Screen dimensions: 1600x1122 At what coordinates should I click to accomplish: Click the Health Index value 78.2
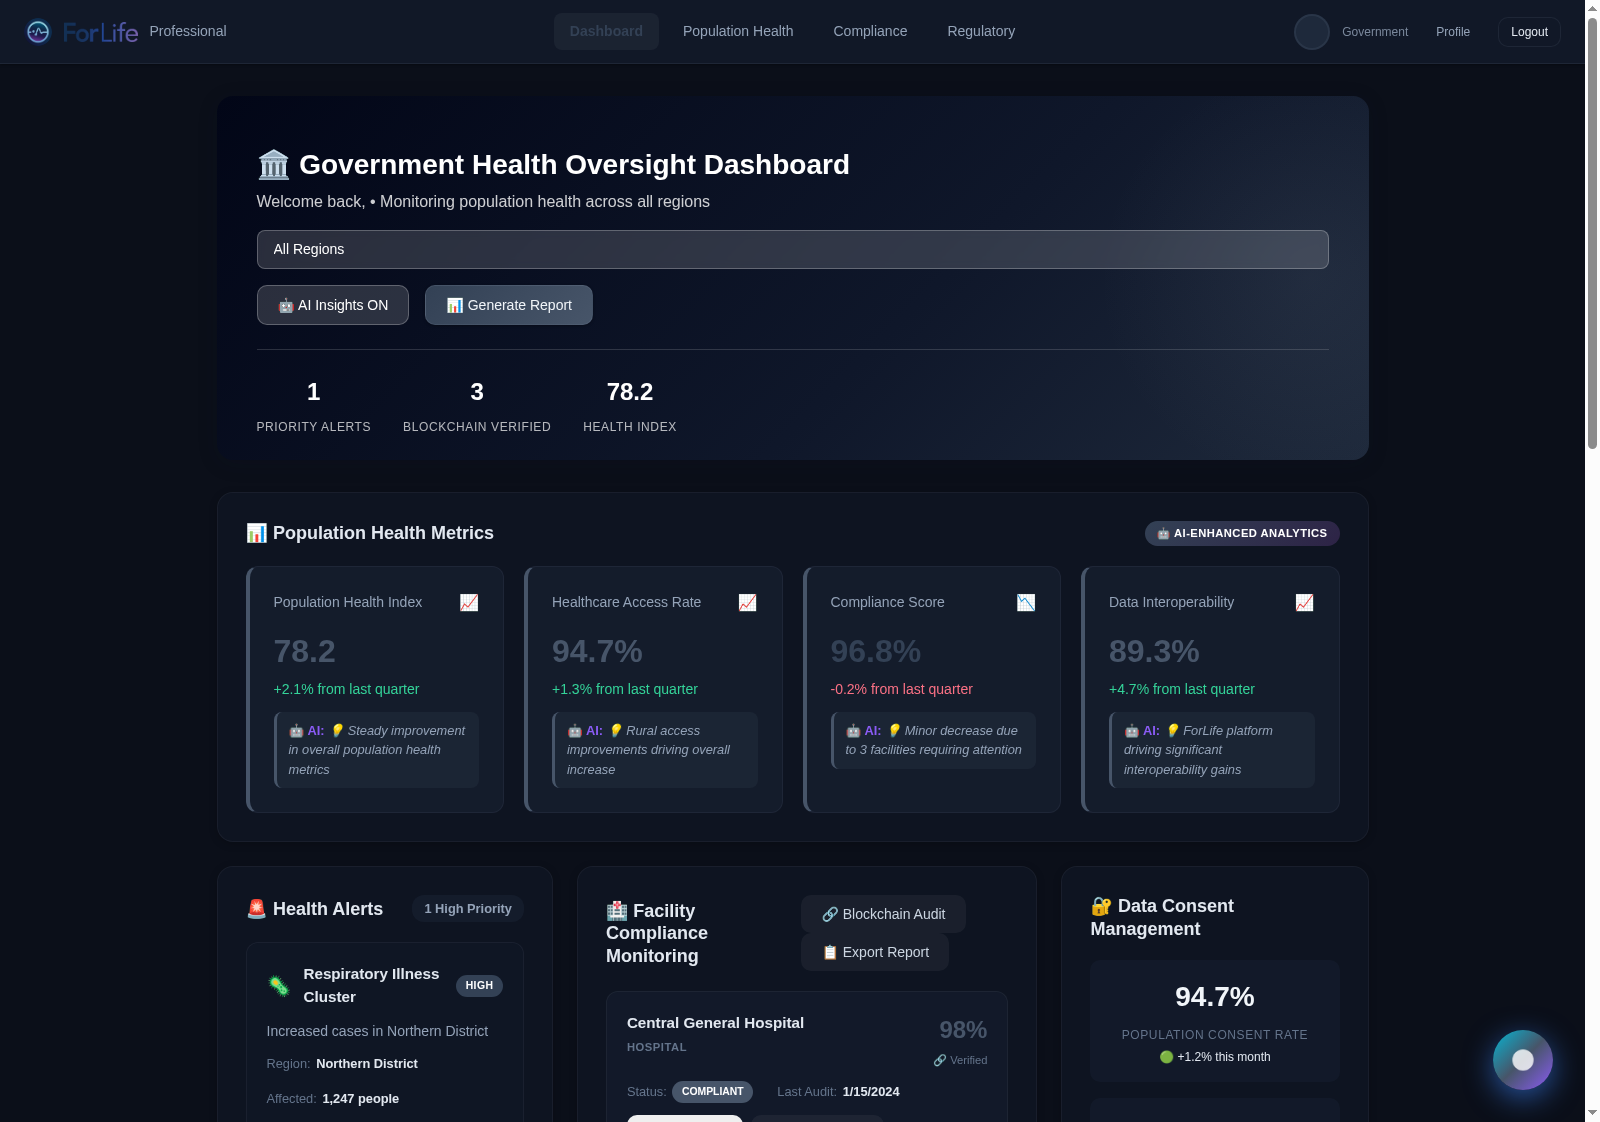click(x=630, y=392)
